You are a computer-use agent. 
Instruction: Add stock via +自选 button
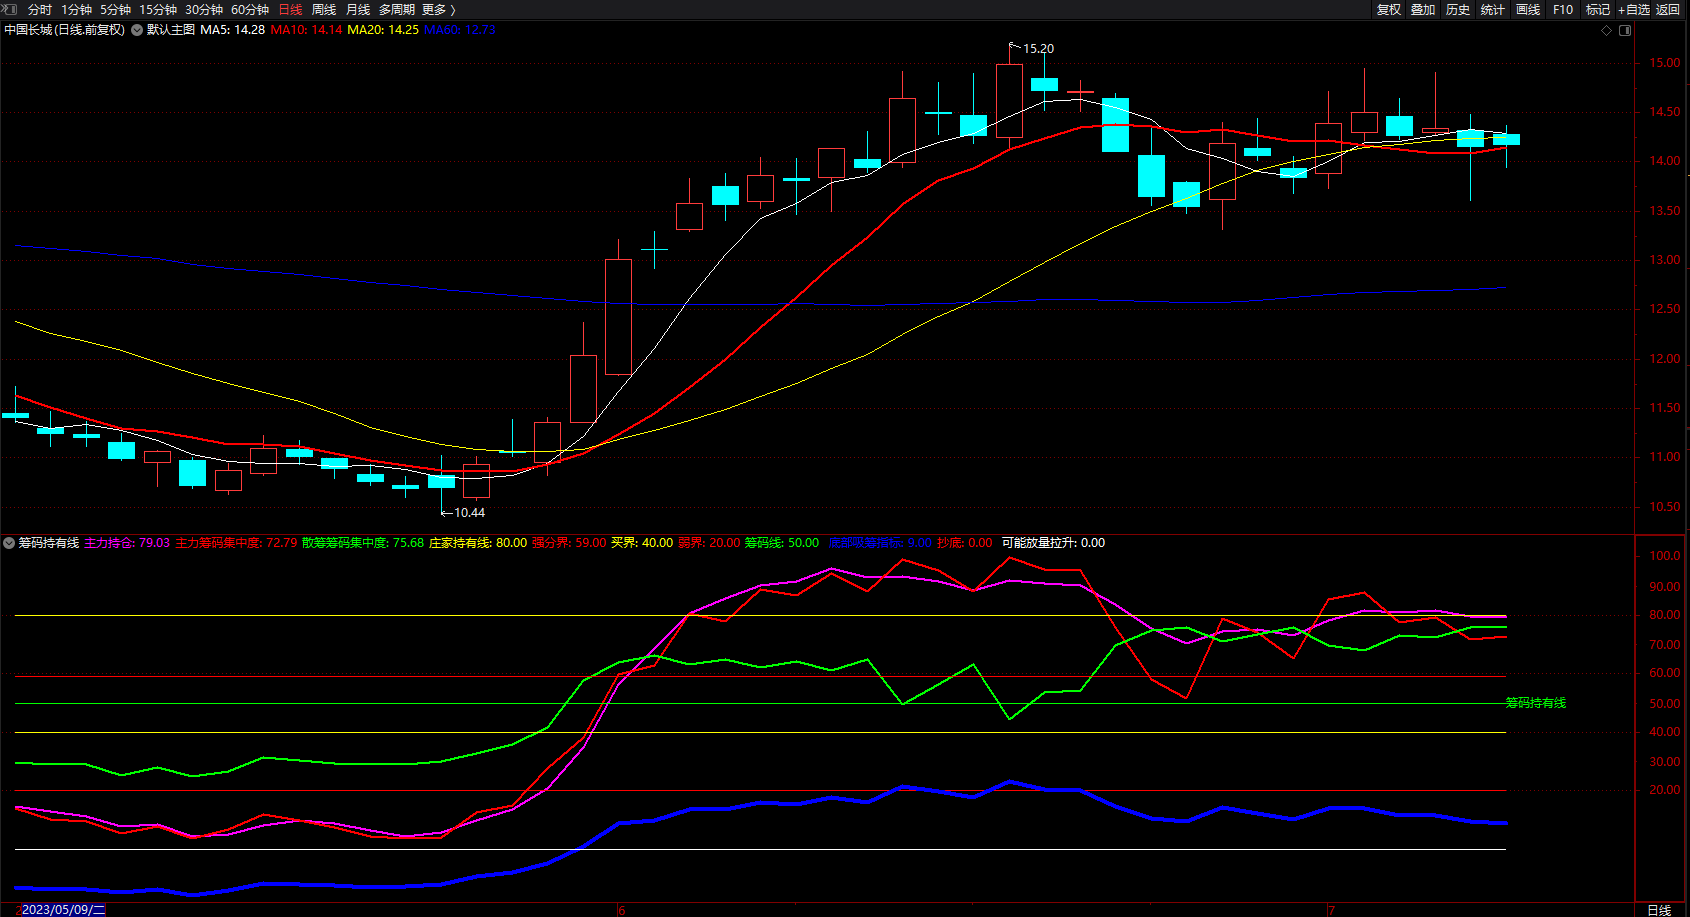tap(1634, 10)
